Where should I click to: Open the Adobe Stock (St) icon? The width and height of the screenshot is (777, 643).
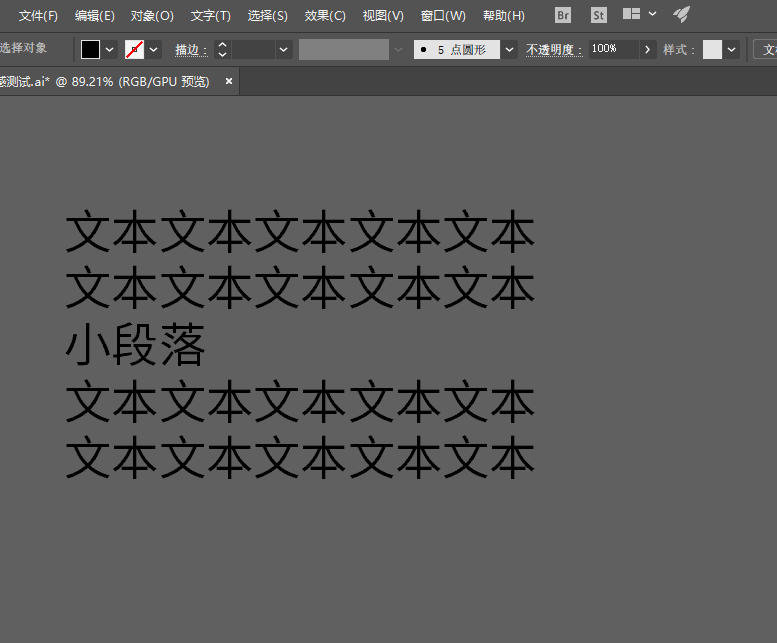pos(599,15)
